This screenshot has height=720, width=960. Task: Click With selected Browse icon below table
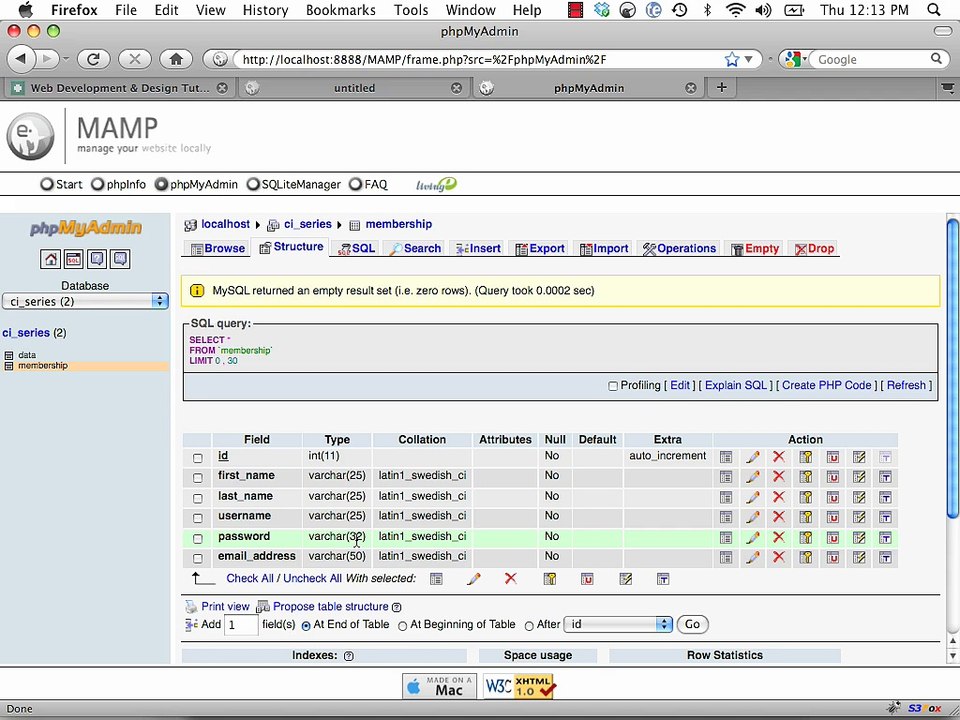[436, 579]
